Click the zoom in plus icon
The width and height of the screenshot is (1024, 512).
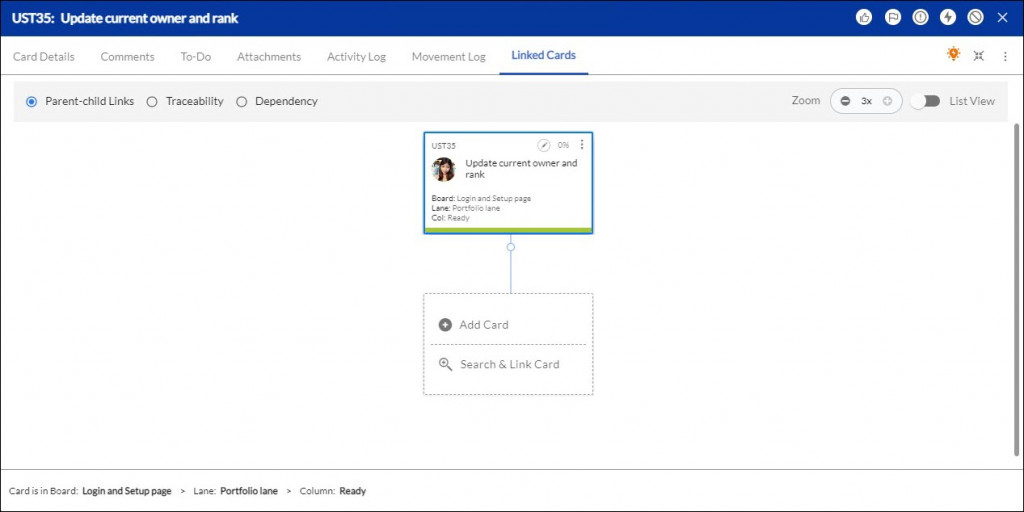click(x=887, y=101)
